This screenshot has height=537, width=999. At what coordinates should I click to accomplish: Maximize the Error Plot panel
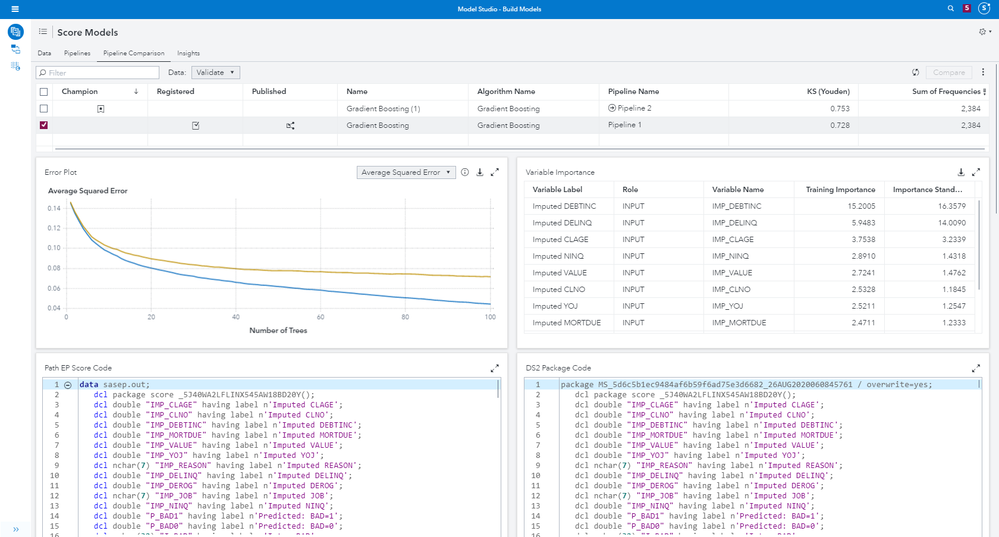[495, 172]
